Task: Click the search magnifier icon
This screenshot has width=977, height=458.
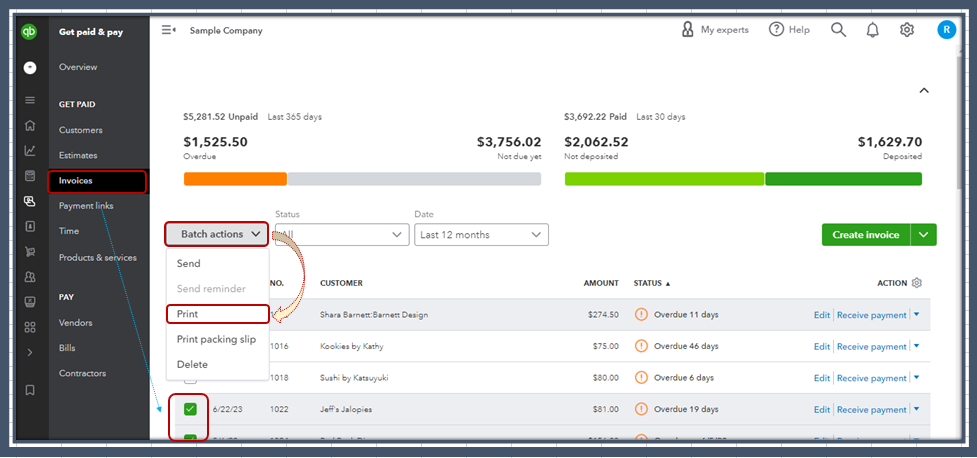Action: [839, 30]
